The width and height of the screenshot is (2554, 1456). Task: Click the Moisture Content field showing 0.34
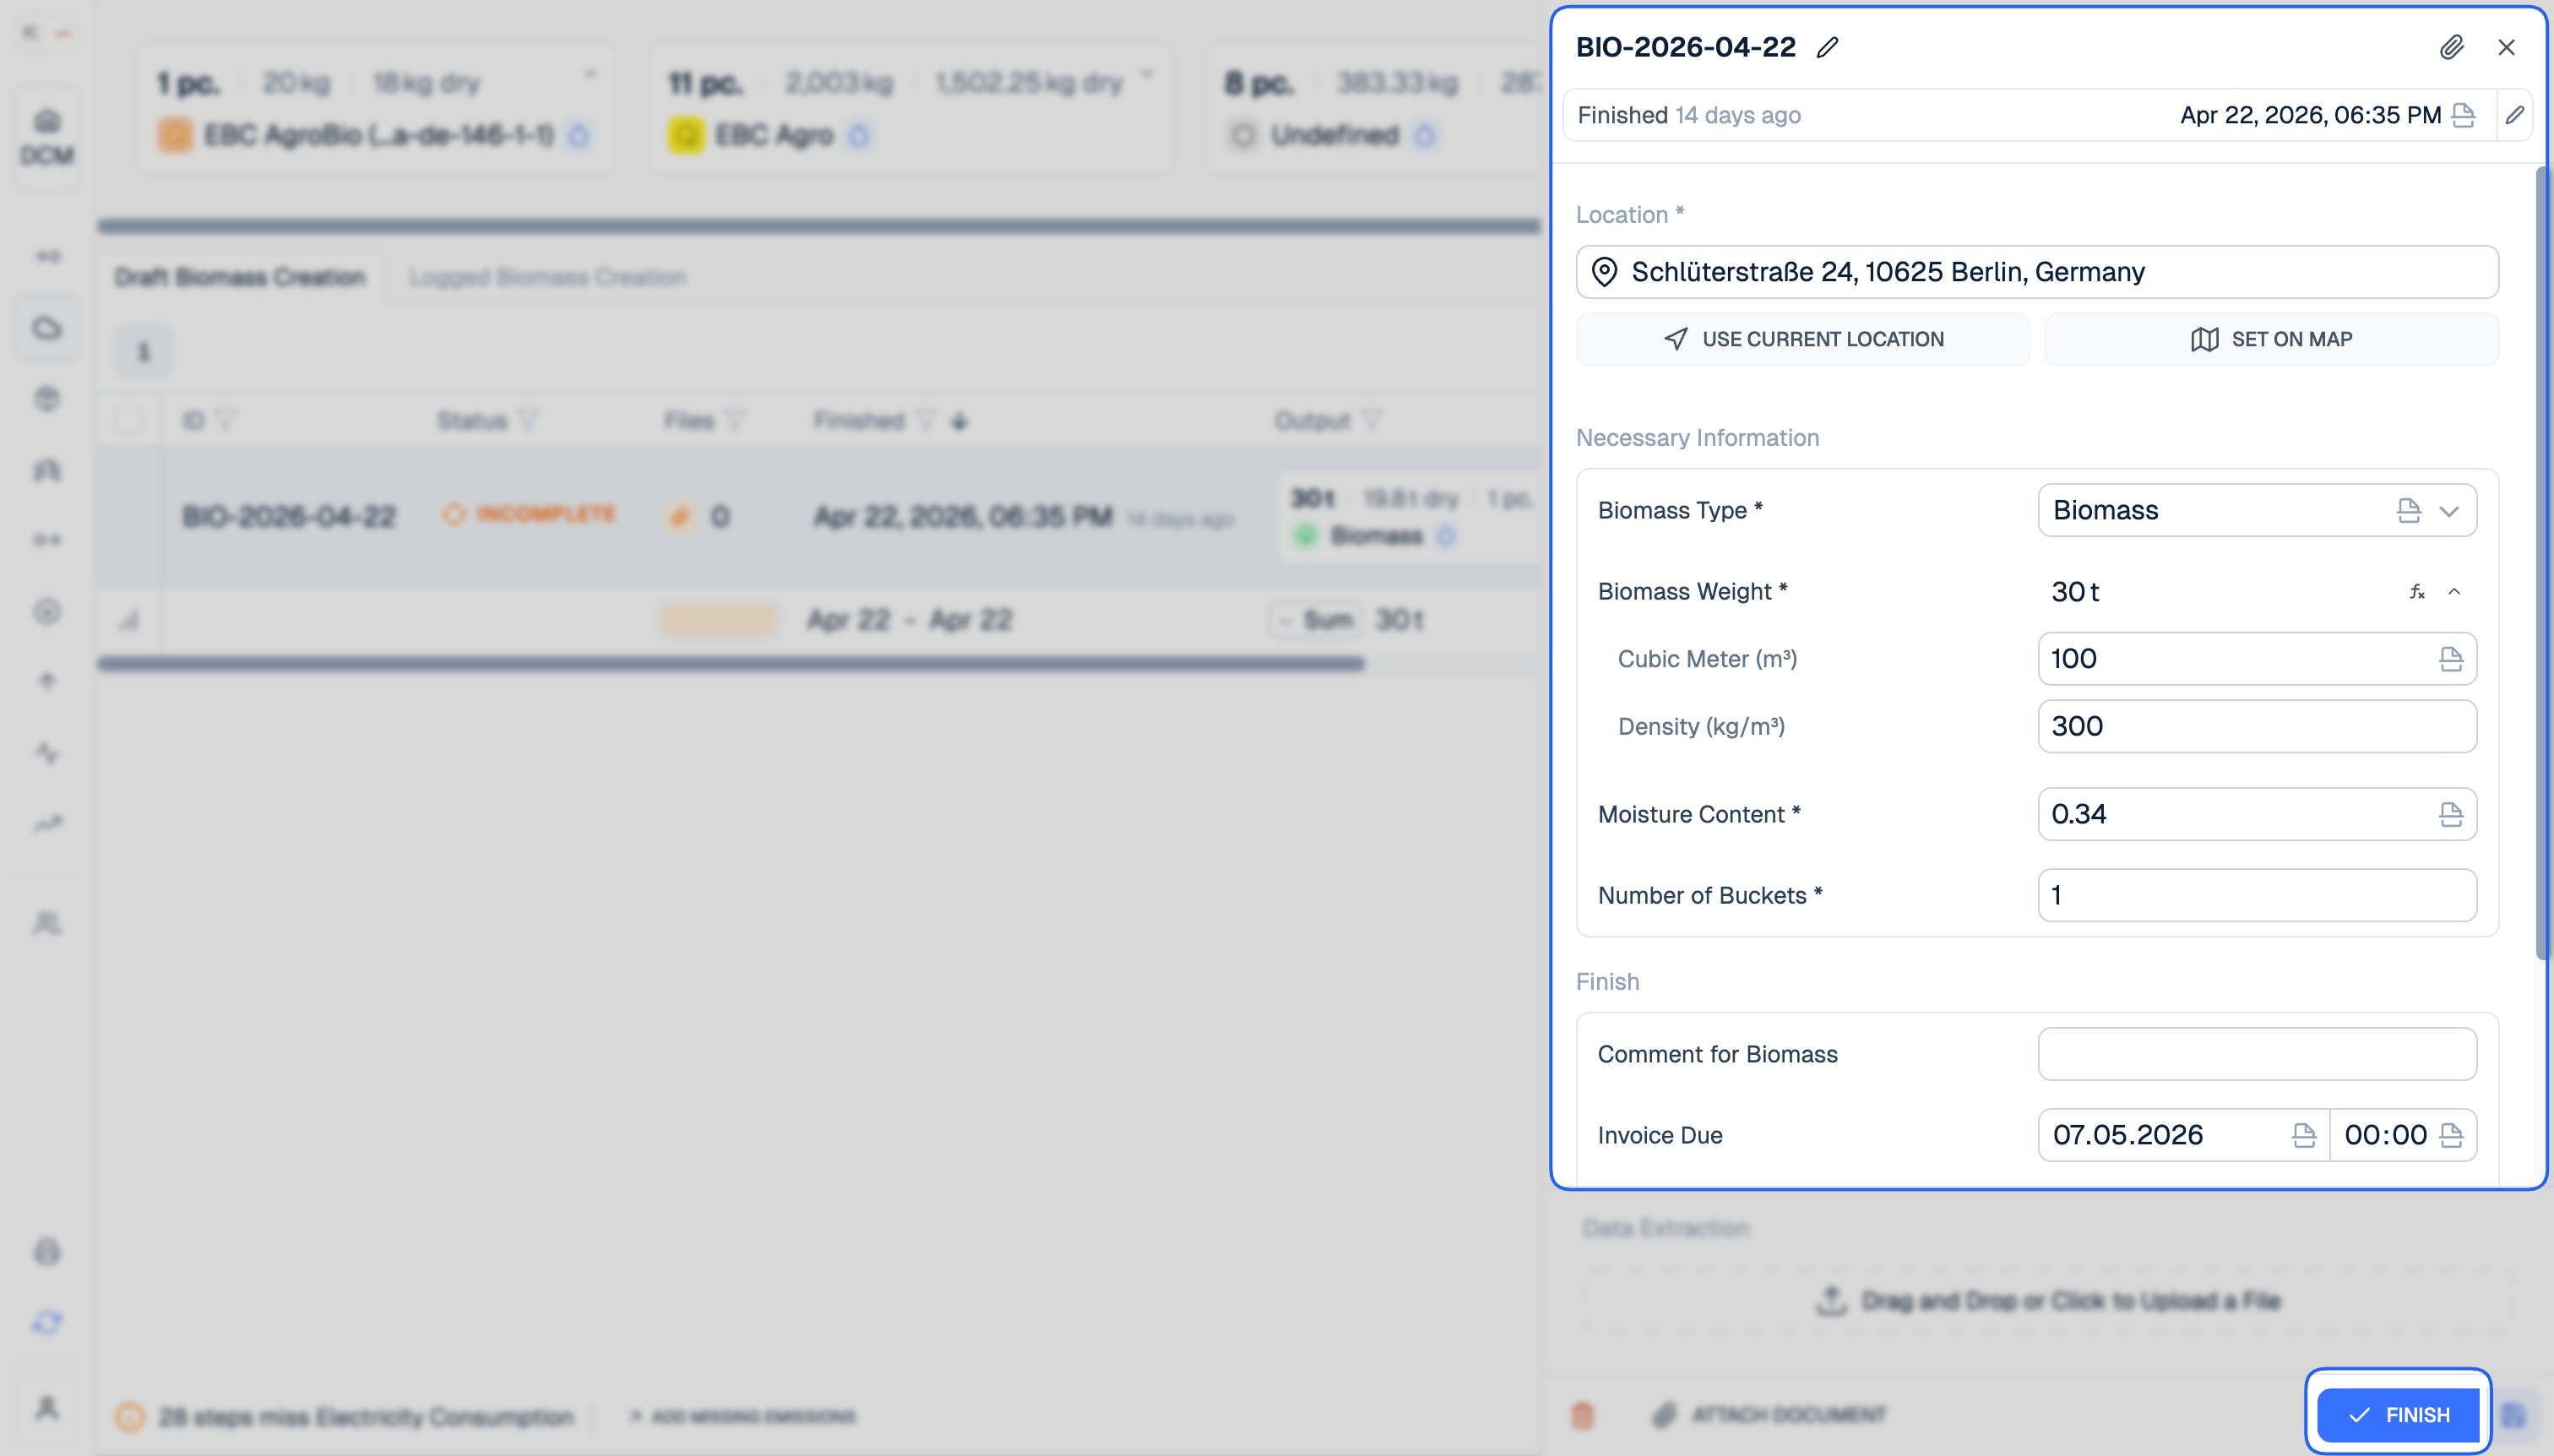pyautogui.click(x=2257, y=814)
